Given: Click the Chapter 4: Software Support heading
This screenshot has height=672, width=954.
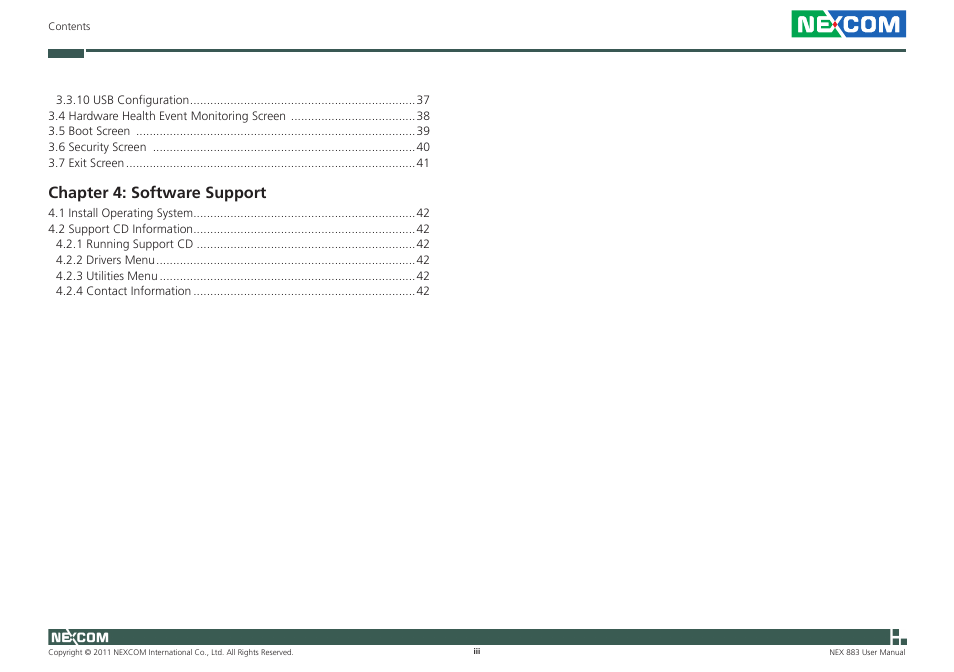Looking at the screenshot, I should point(157,193).
